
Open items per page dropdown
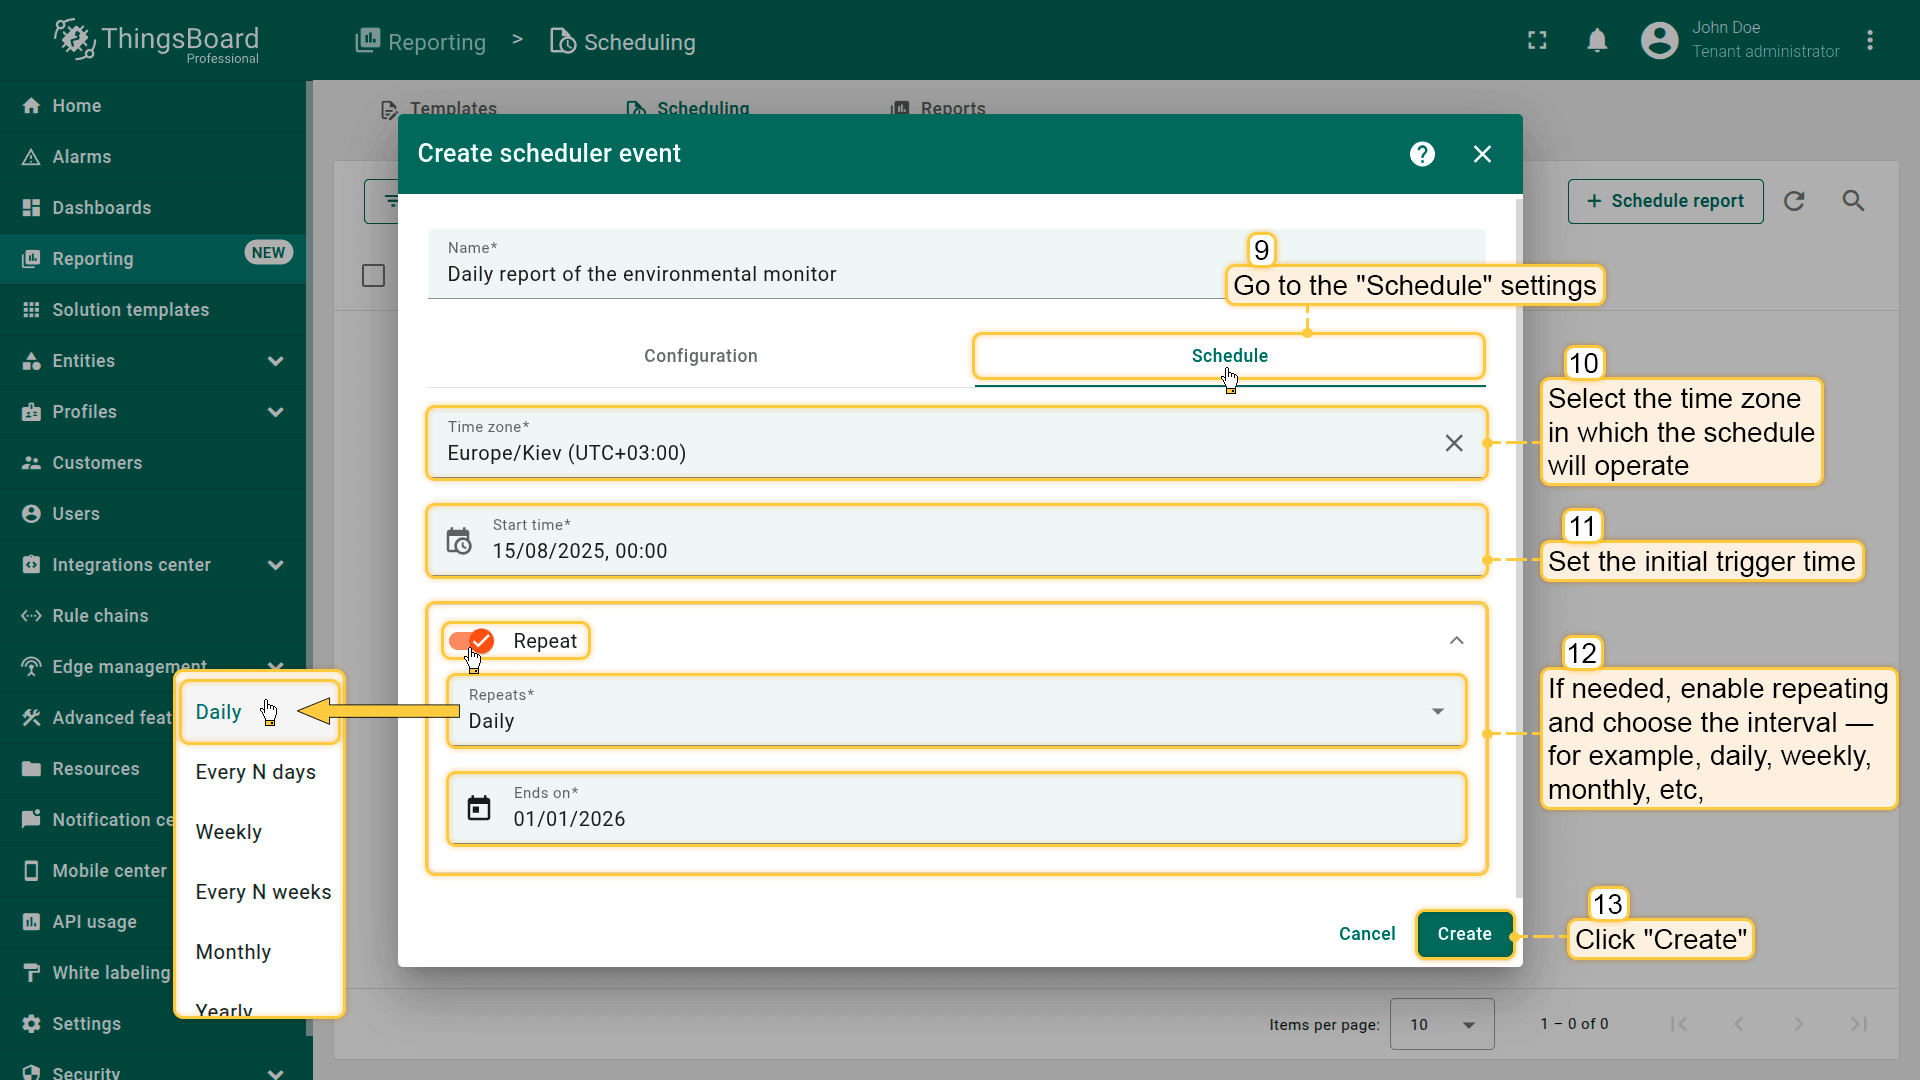click(x=1441, y=1024)
